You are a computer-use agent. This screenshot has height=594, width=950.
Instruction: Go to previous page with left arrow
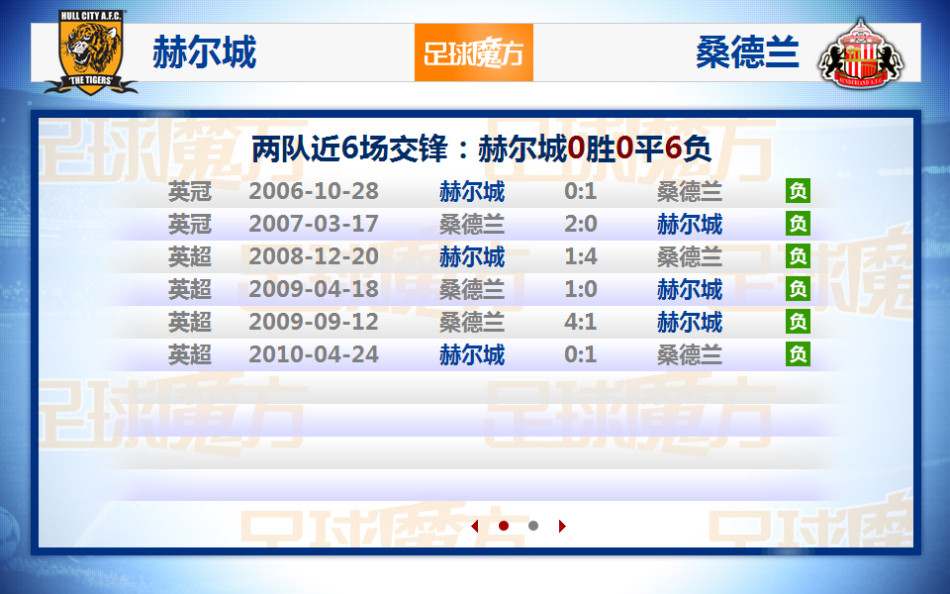tap(475, 526)
